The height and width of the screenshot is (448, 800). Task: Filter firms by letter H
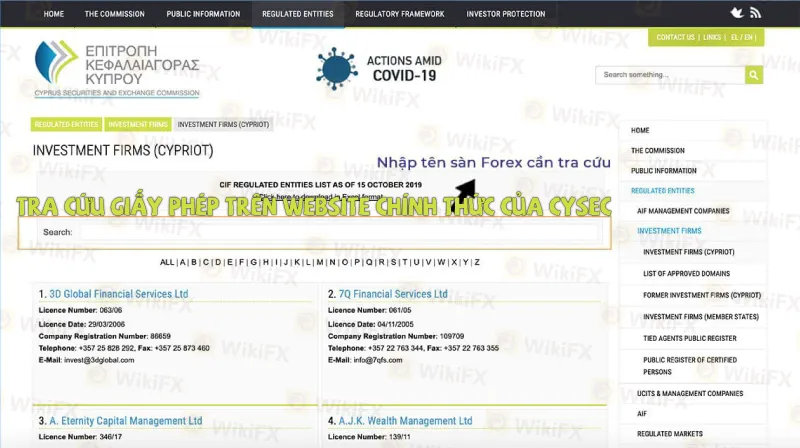(x=266, y=262)
